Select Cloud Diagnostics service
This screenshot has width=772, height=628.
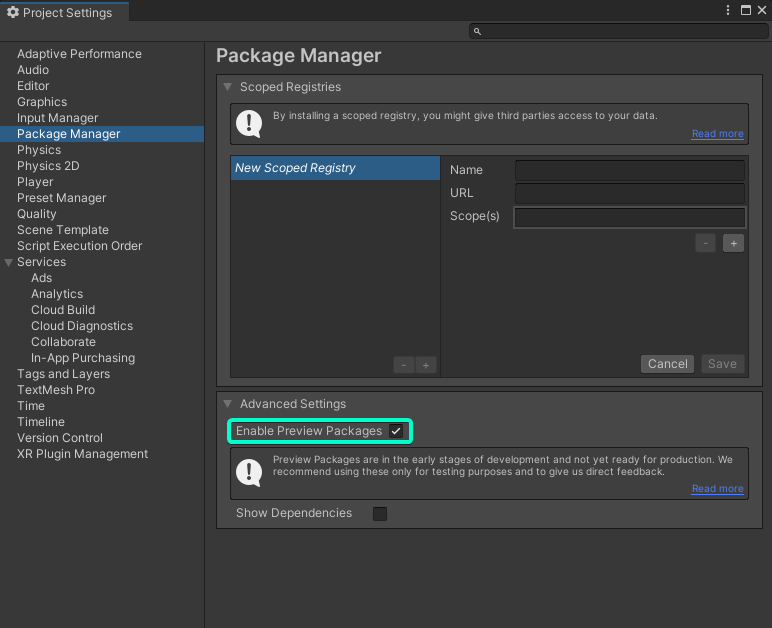pos(82,326)
